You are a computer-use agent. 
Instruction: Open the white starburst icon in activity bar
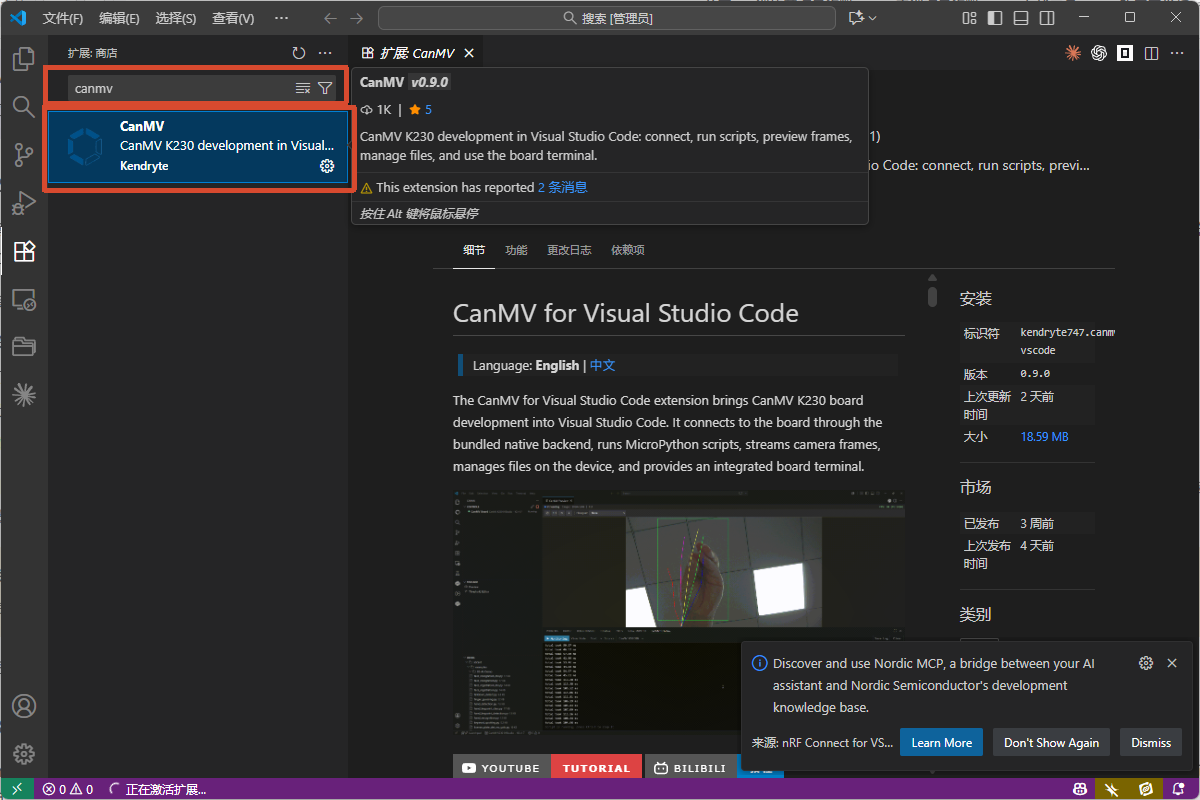tap(24, 395)
